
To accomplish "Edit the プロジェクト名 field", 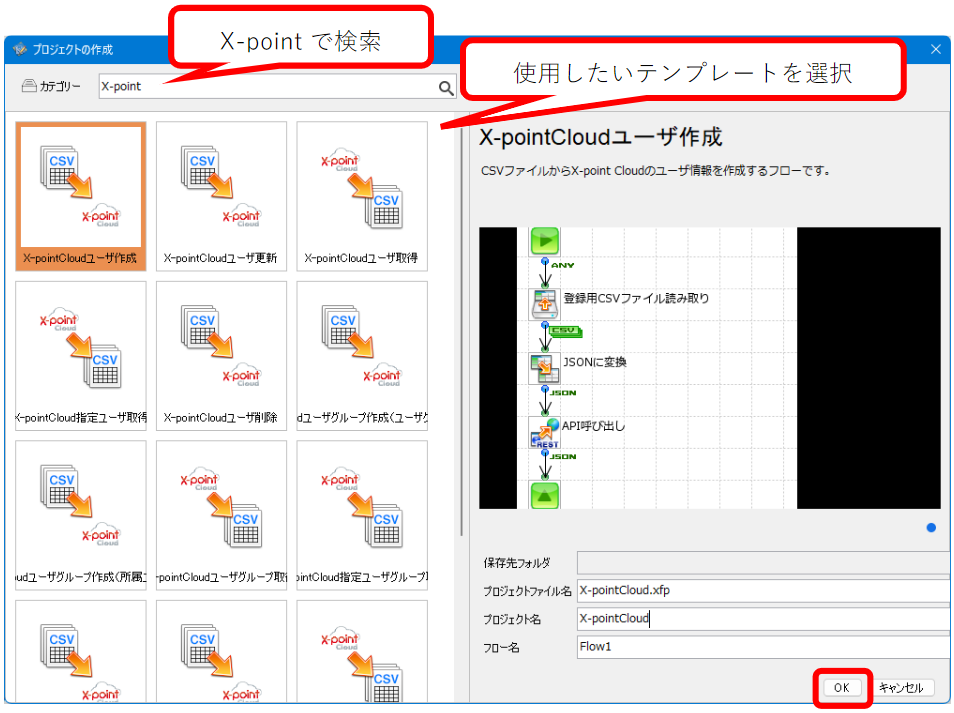I will click(763, 619).
